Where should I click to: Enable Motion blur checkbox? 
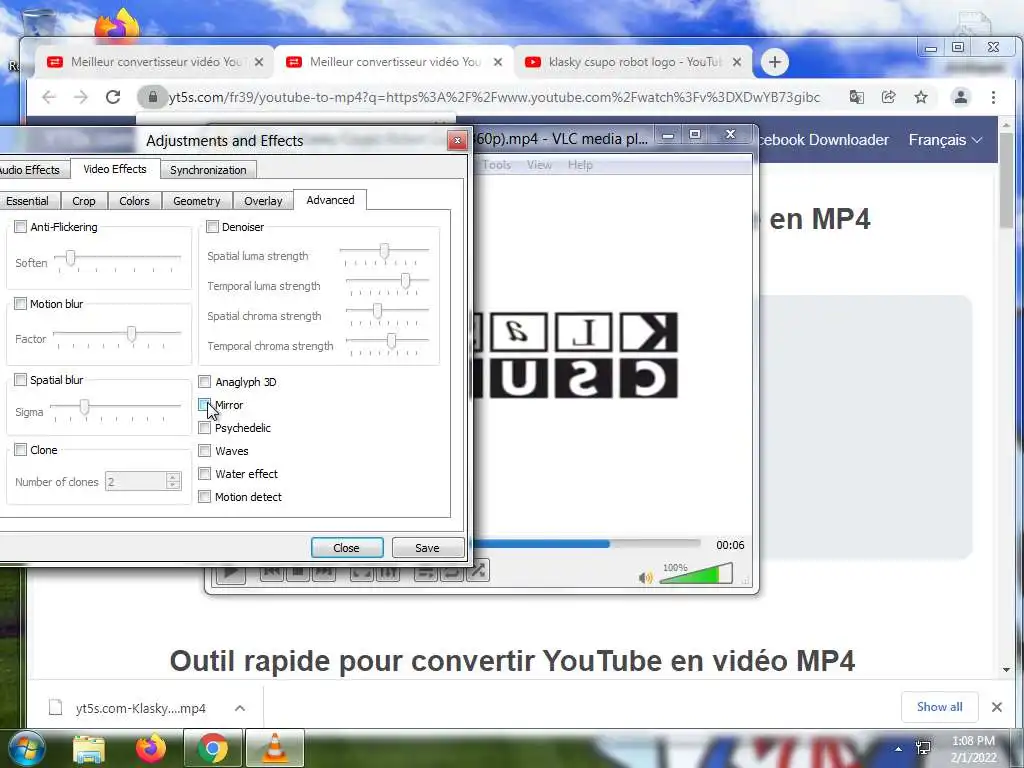20,304
